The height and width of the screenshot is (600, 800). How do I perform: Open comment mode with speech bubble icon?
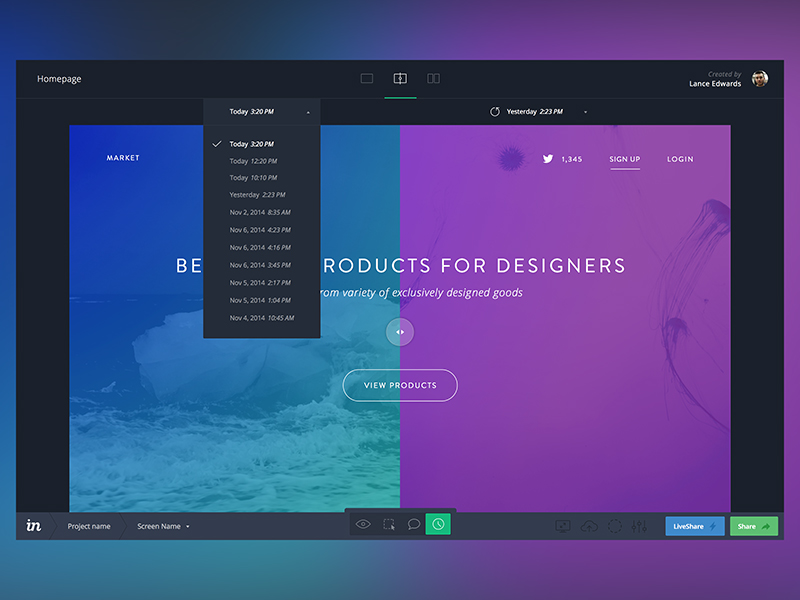[x=414, y=524]
